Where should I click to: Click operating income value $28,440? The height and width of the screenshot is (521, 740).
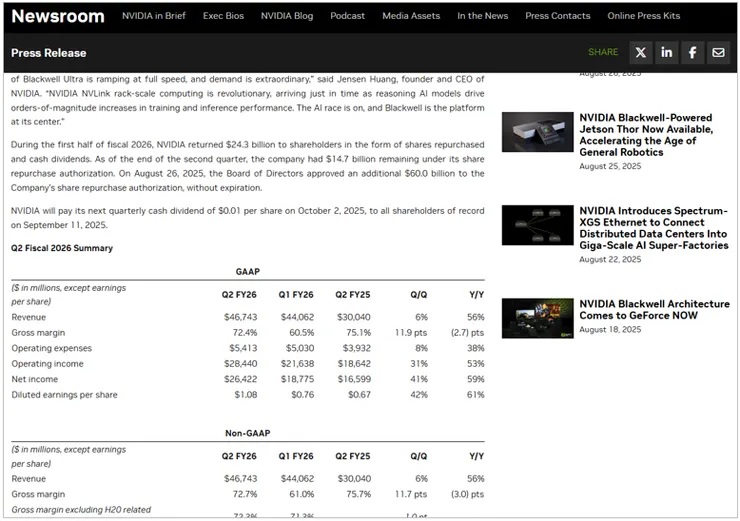coord(241,364)
